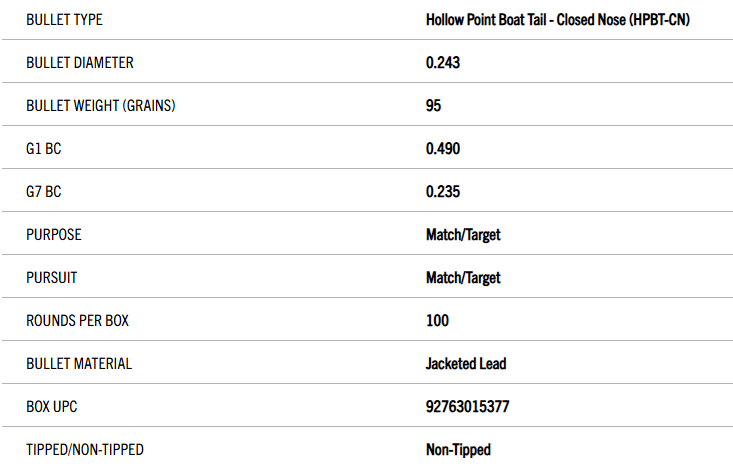This screenshot has width=733, height=469.
Task: Click the G1 BC label
Action: 46,148
